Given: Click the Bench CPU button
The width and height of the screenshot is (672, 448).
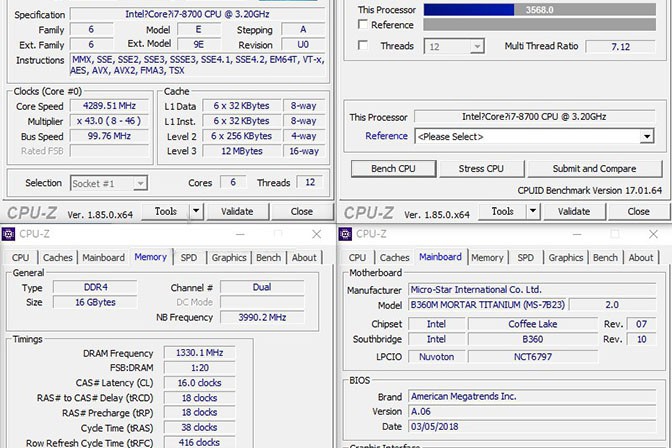Looking at the screenshot, I should [393, 169].
